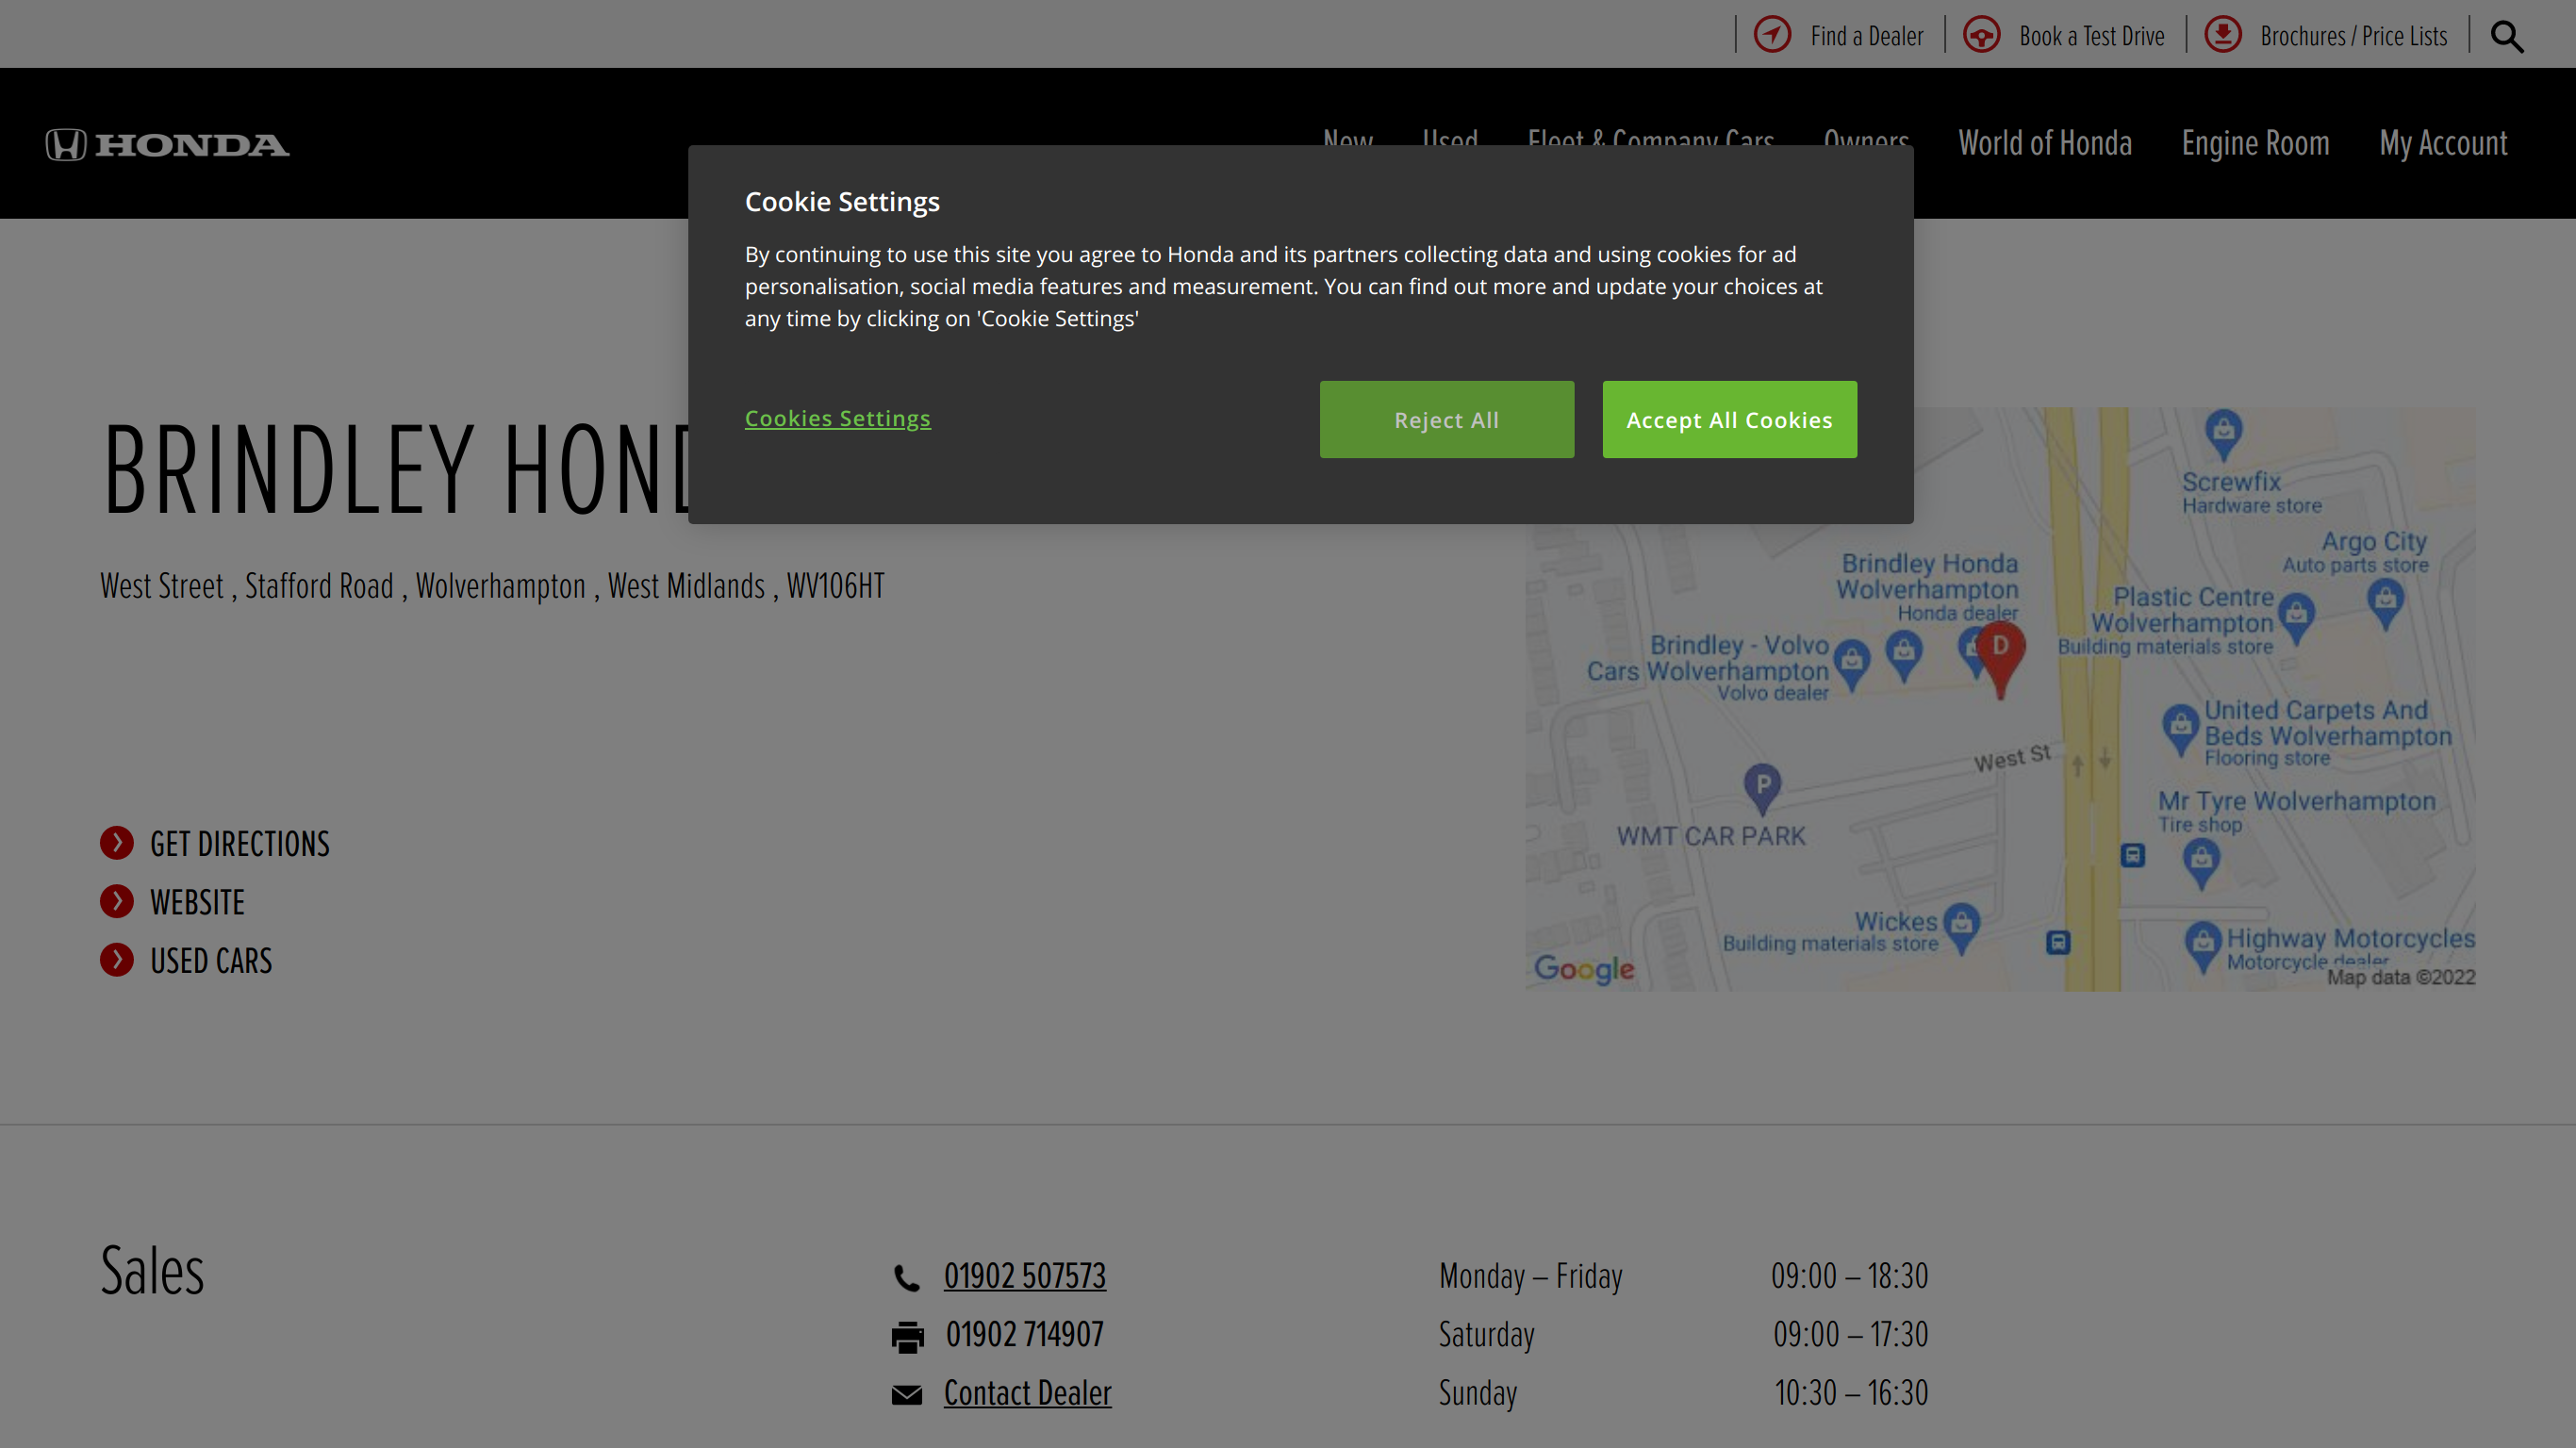Click the Sales section heading
This screenshot has height=1448, width=2576.
152,1271
